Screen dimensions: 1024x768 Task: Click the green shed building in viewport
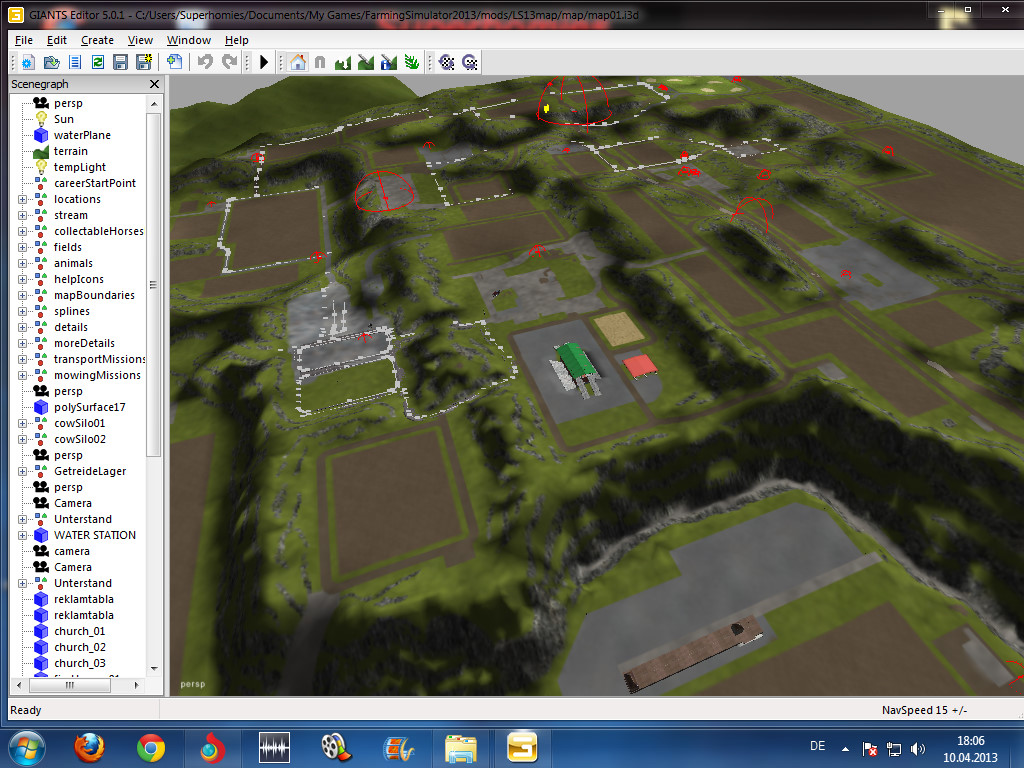pos(575,361)
